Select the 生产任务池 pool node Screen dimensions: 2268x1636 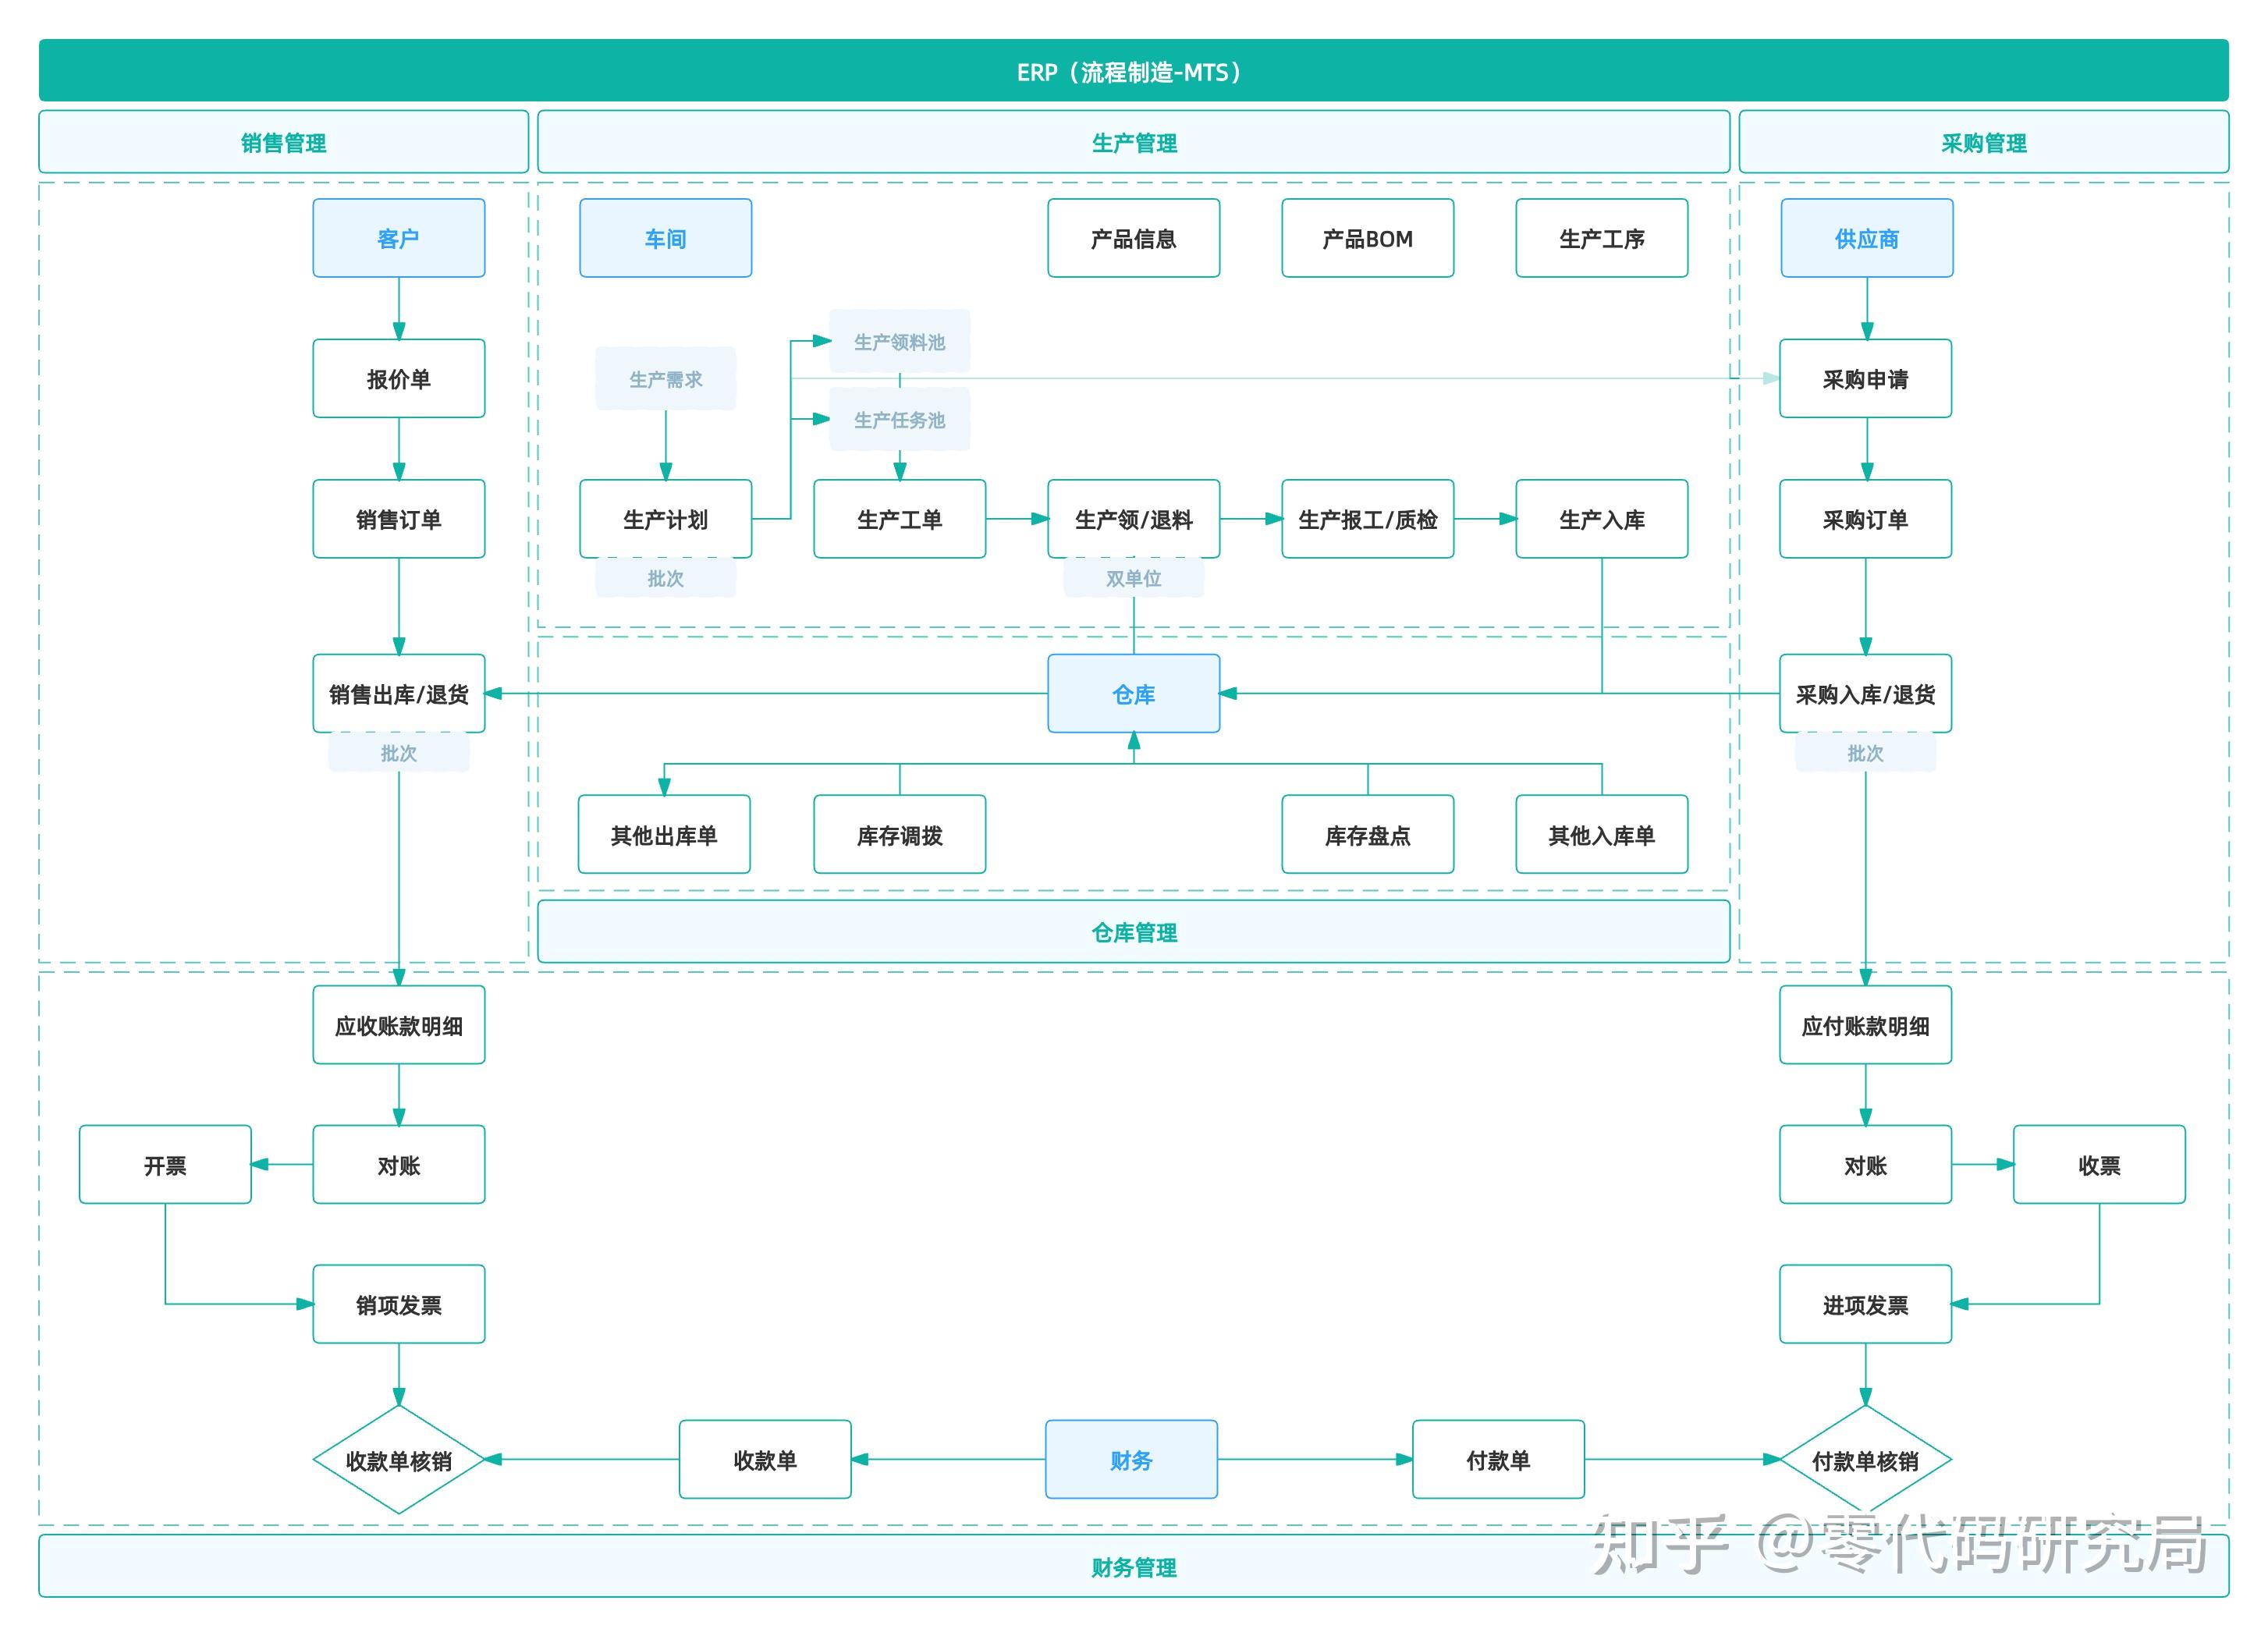point(898,420)
